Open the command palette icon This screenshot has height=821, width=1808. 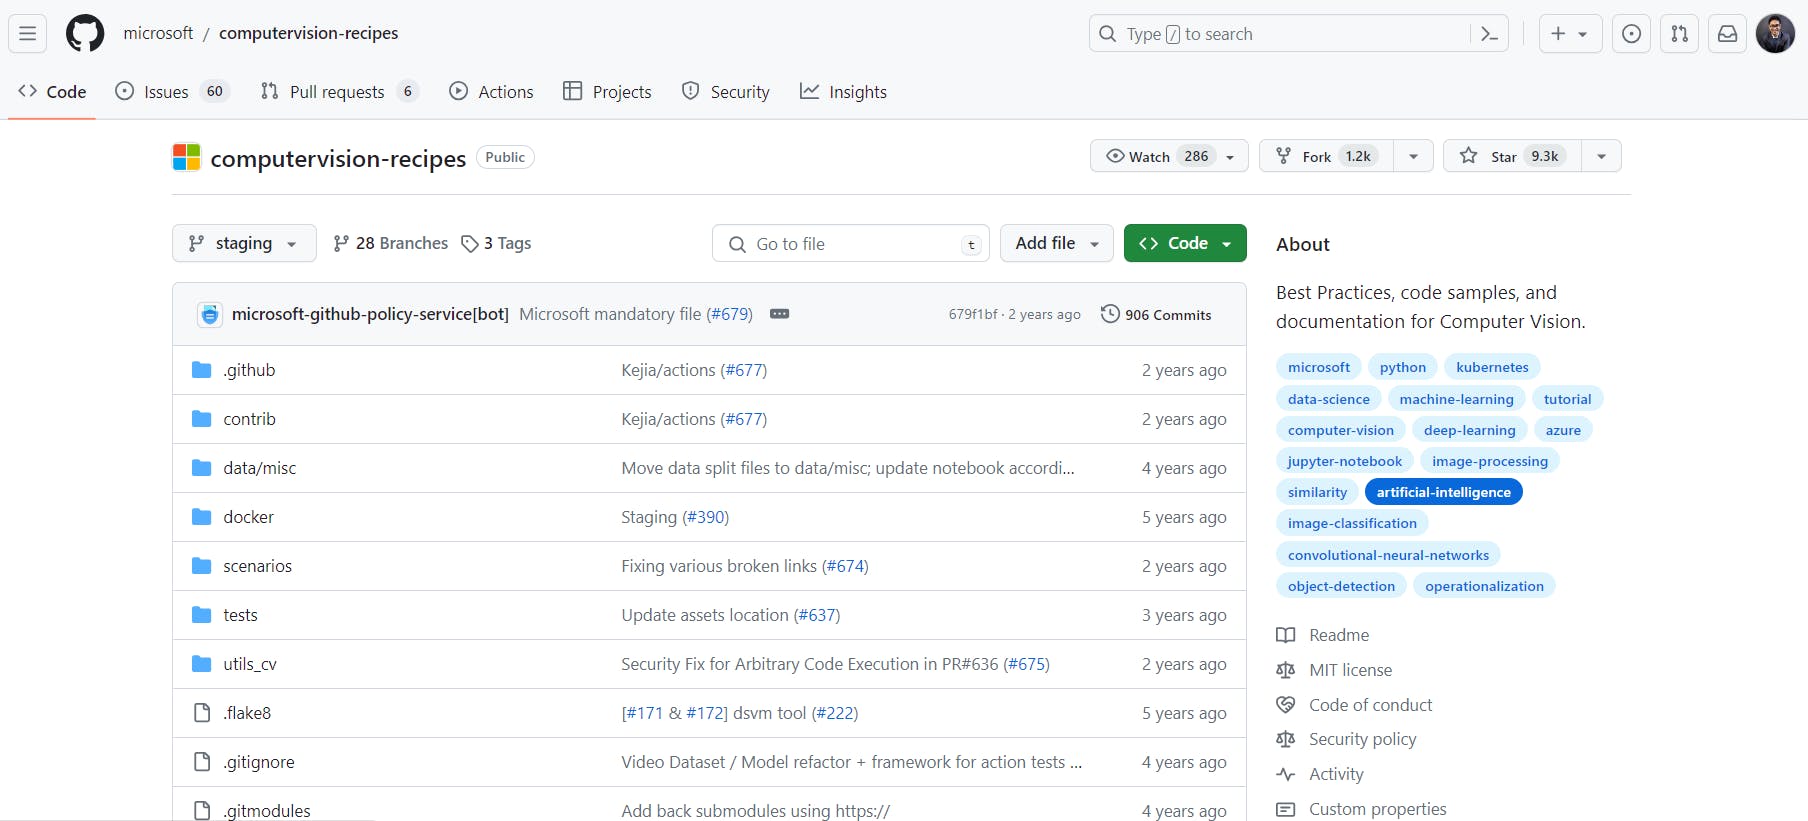[1489, 34]
